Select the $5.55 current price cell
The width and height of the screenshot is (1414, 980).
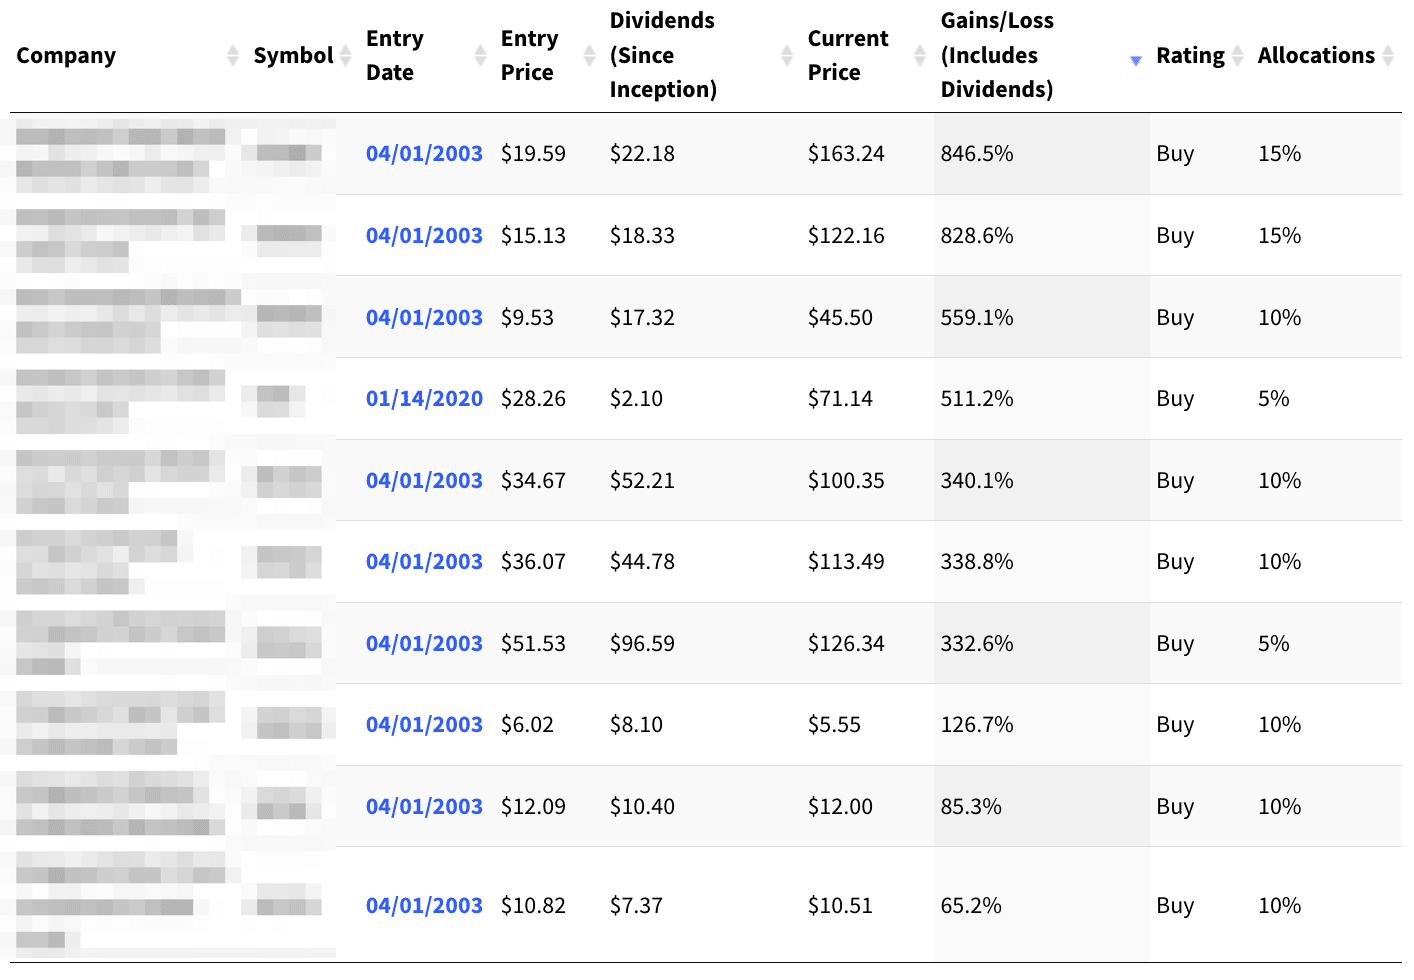tap(834, 725)
